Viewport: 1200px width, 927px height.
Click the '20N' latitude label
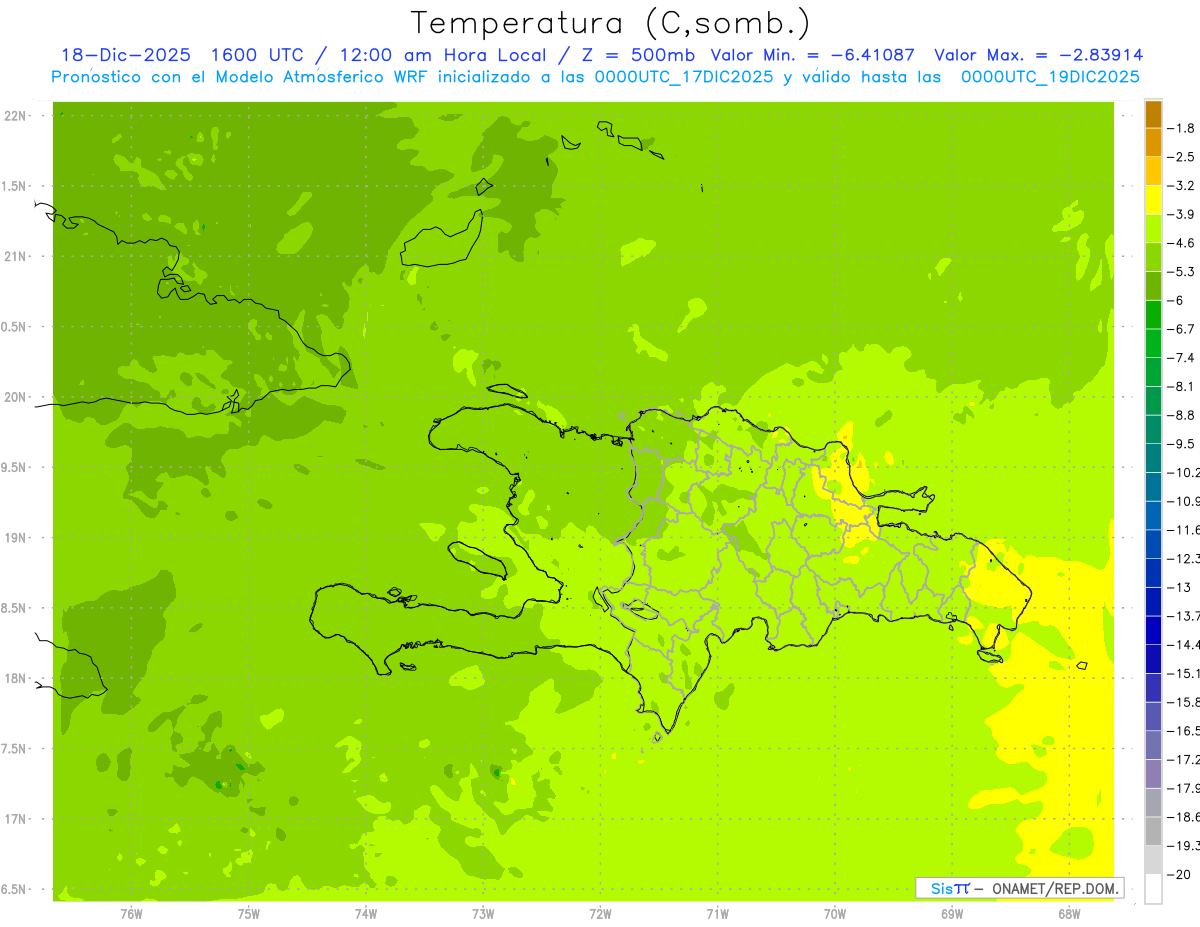pos(17,397)
